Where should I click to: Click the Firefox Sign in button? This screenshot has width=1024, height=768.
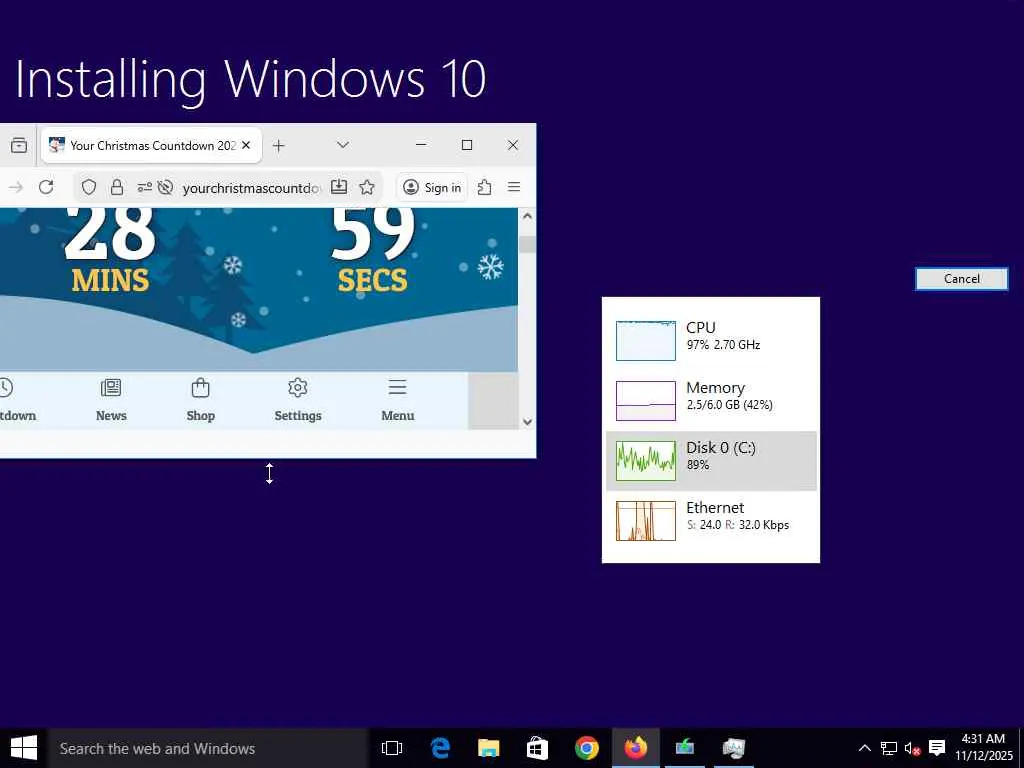pos(432,187)
